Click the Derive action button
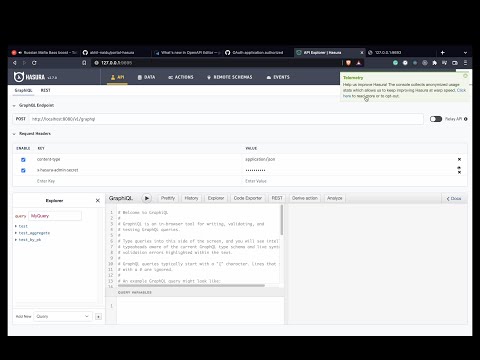The height and width of the screenshot is (360, 480). 305,198
